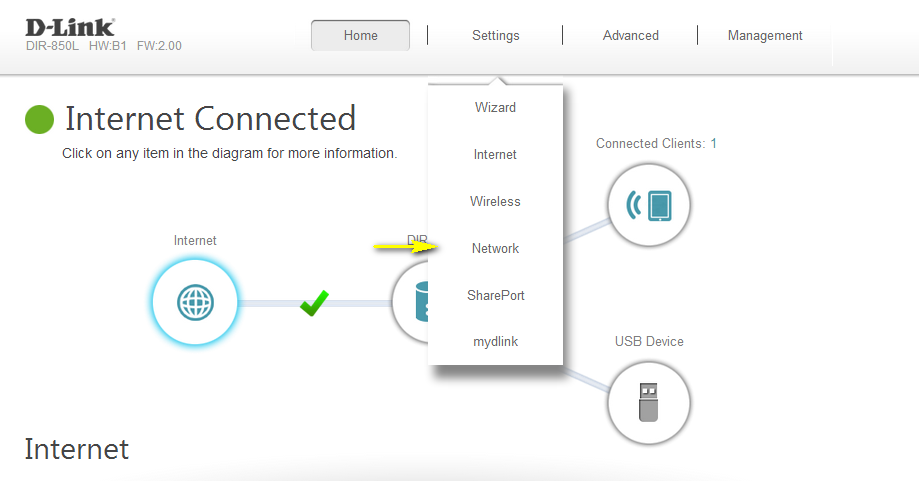Click the D-Link logo
Image resolution: width=919 pixels, height=481 pixels.
69,26
